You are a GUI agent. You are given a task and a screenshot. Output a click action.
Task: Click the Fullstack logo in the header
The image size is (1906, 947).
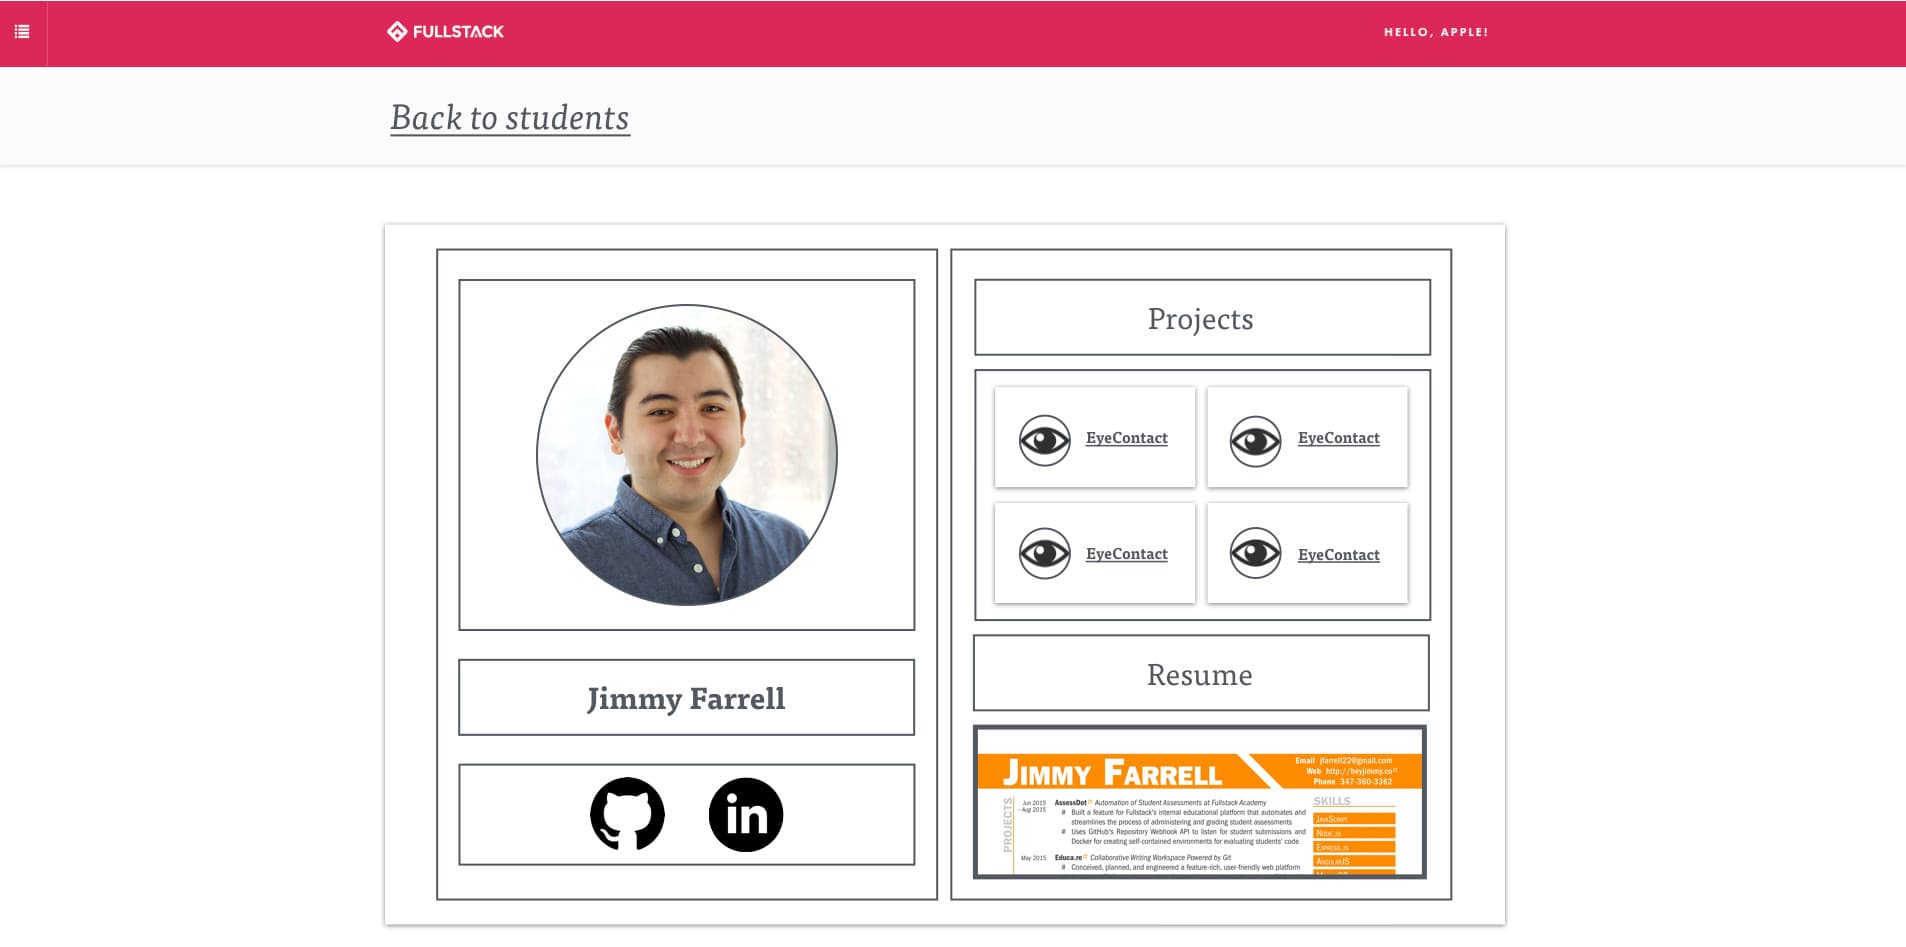pos(446,32)
